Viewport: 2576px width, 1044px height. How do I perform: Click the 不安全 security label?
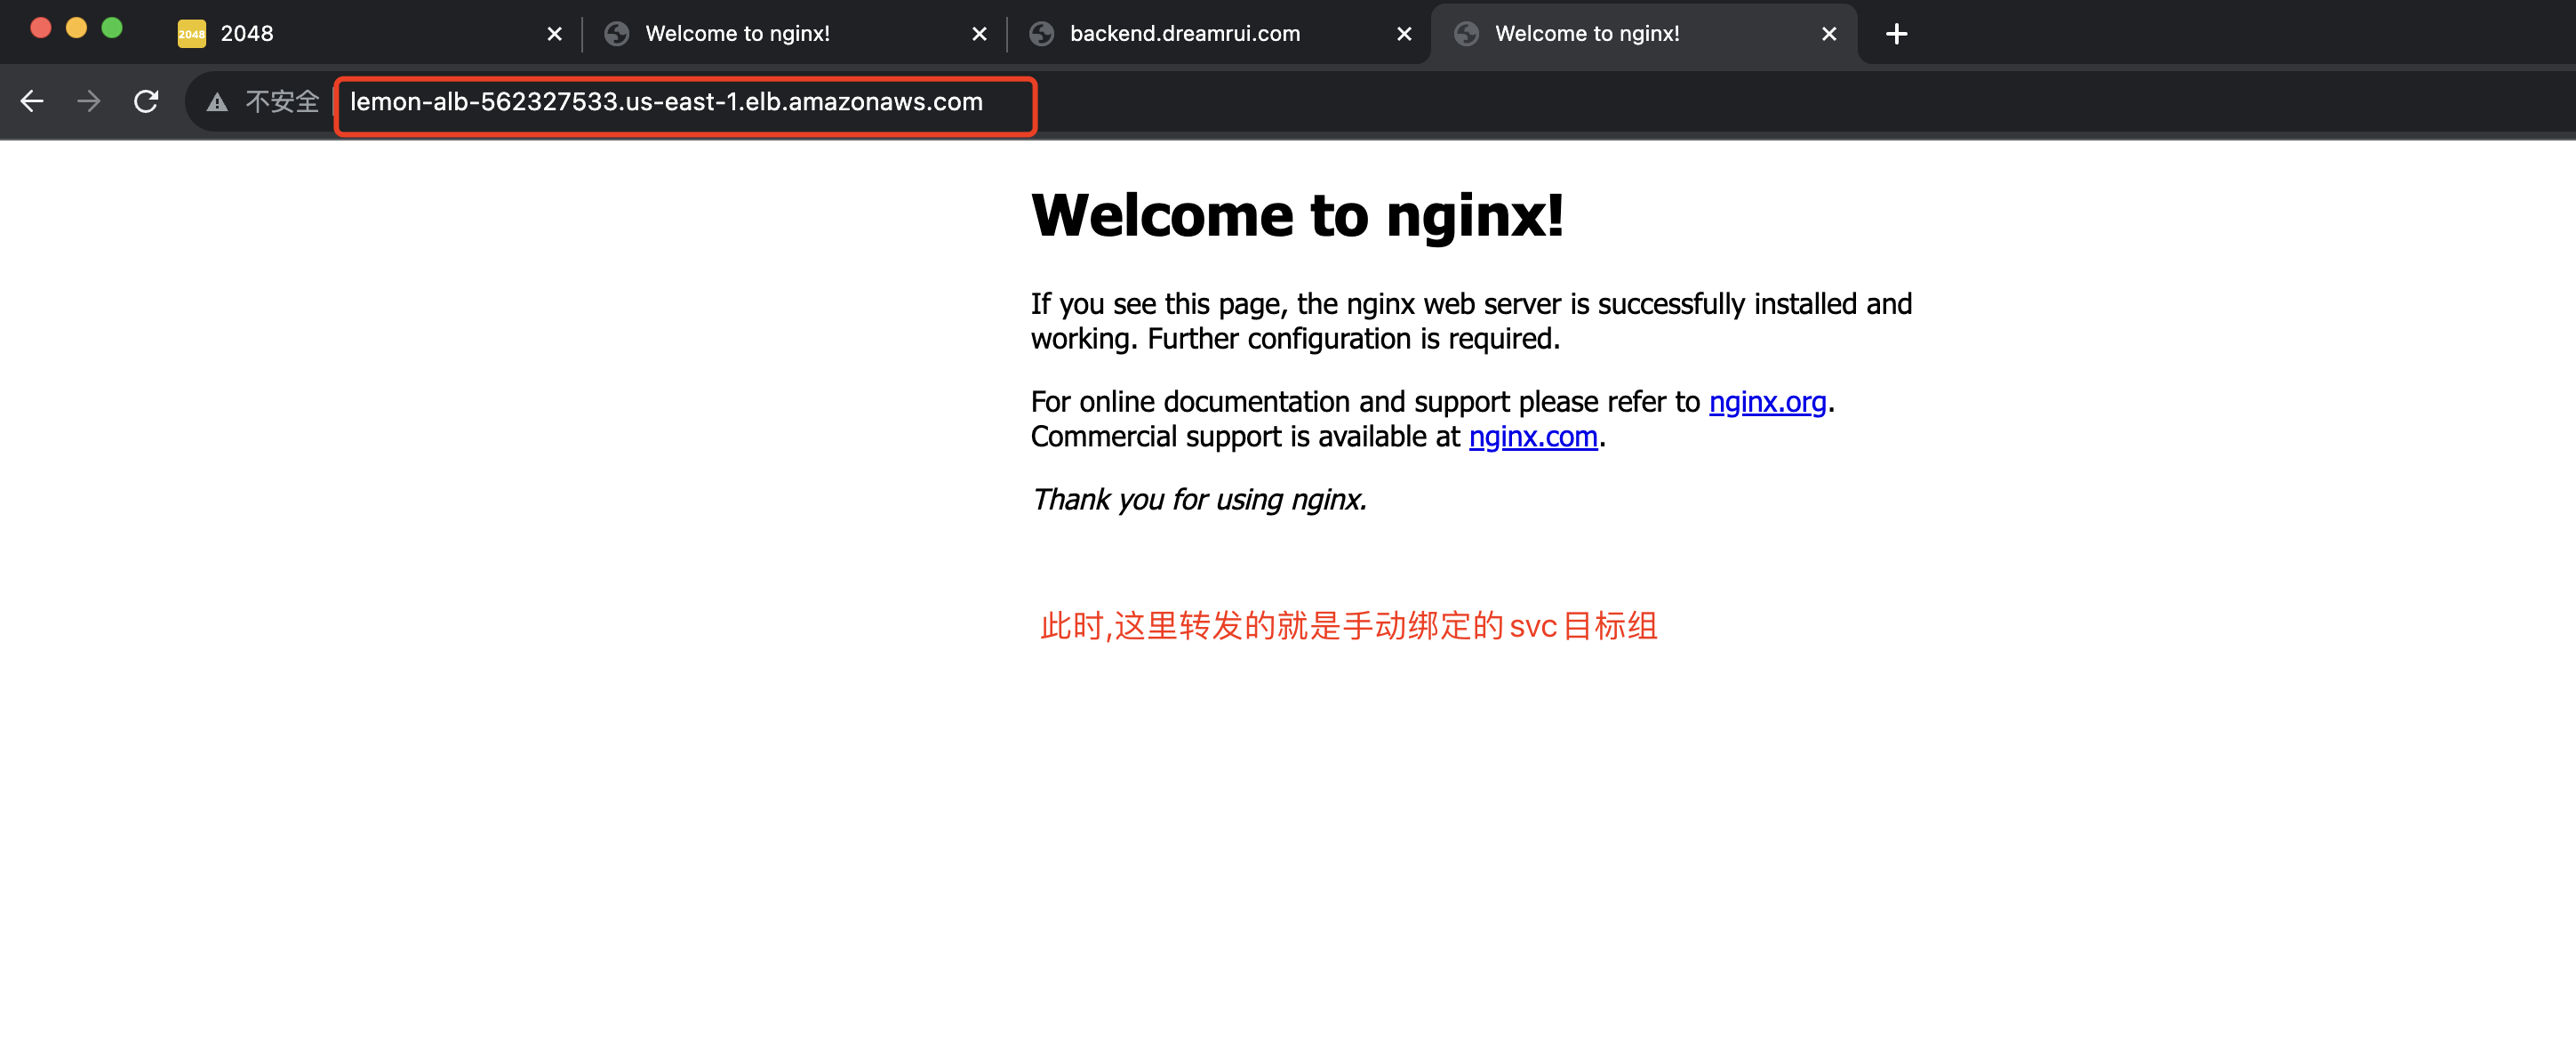tap(282, 102)
